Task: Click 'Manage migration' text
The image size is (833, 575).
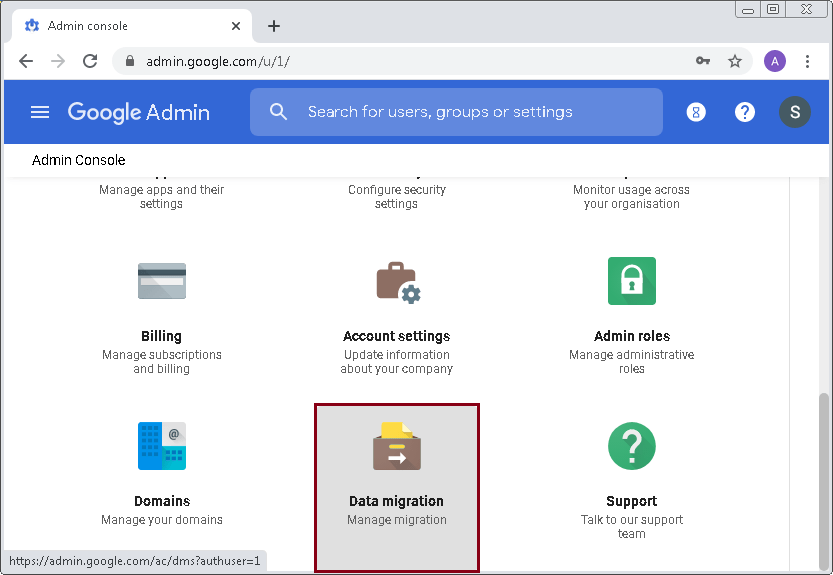Action: tap(397, 520)
